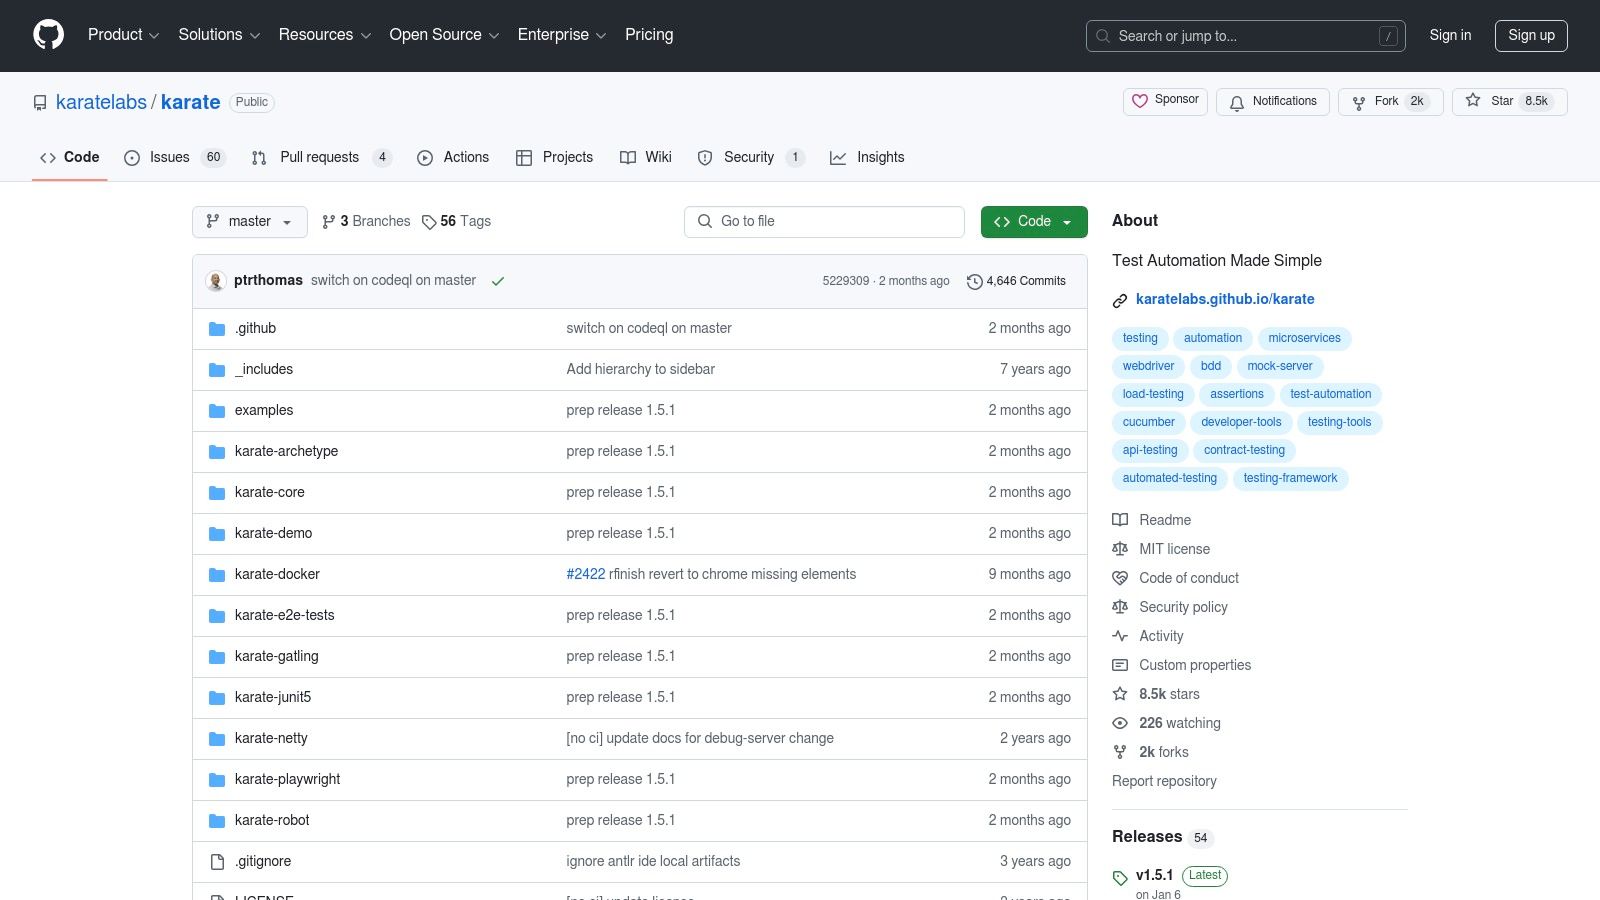Expand the Solutions menu

(x=219, y=35)
